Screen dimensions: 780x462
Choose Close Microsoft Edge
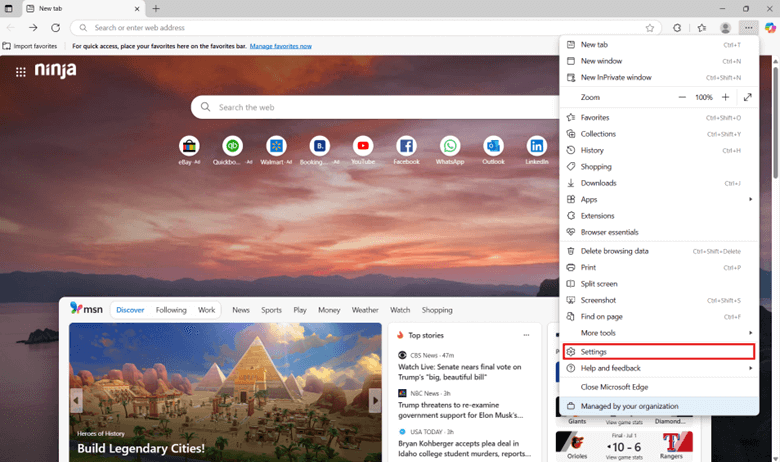coord(659,387)
